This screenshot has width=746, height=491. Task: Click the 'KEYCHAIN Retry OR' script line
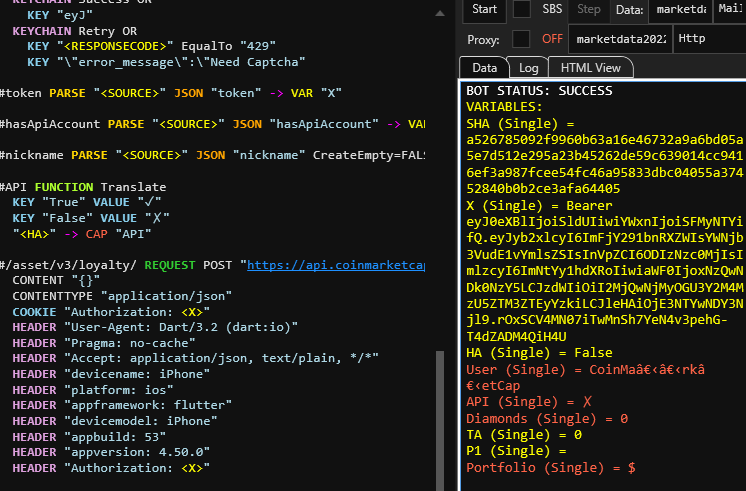click(75, 31)
